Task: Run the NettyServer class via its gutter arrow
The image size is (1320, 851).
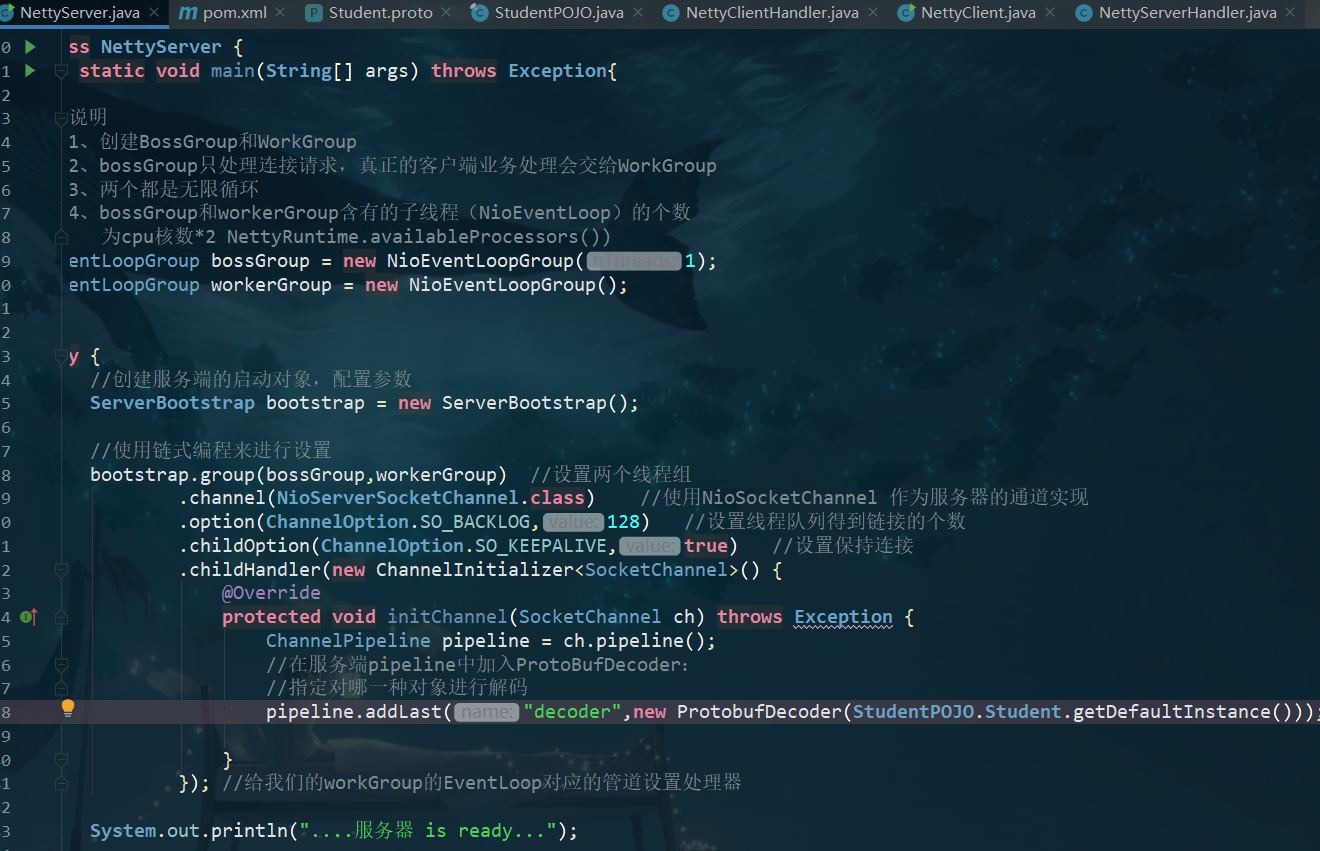Action: point(30,47)
